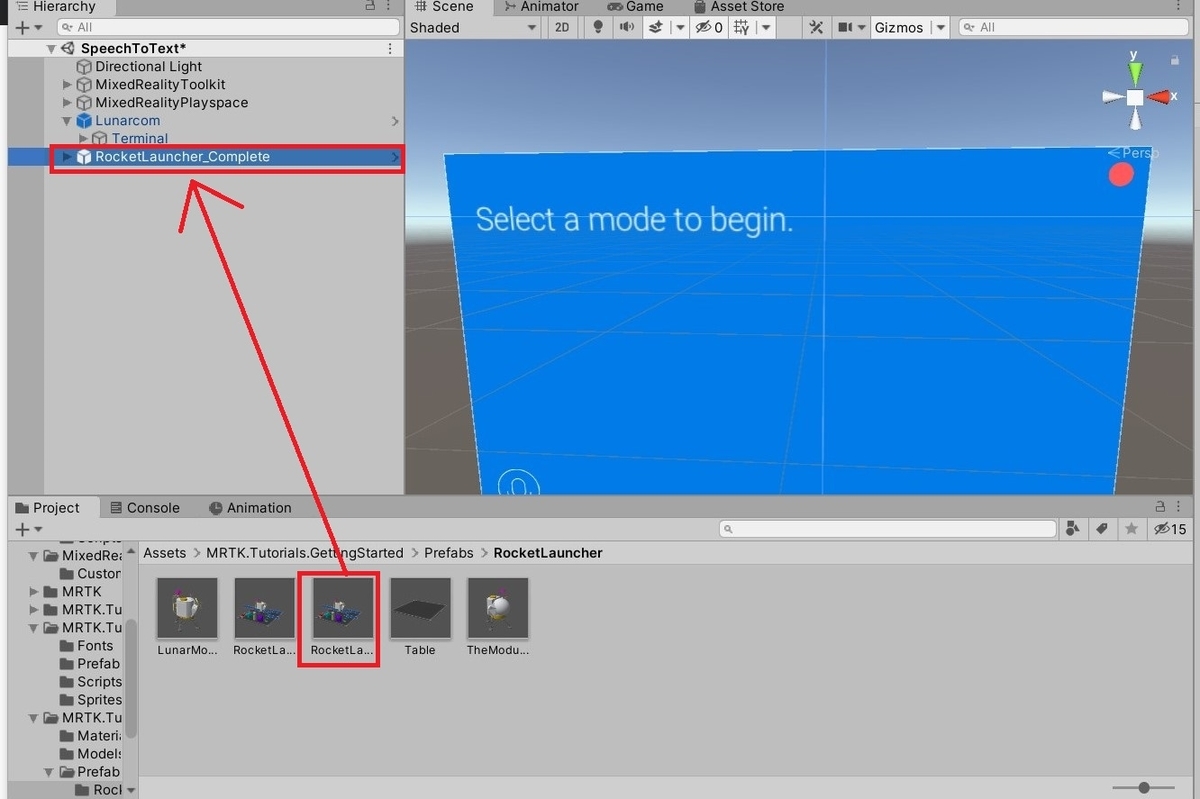Click Search by Label tag icon

pos(1102,528)
